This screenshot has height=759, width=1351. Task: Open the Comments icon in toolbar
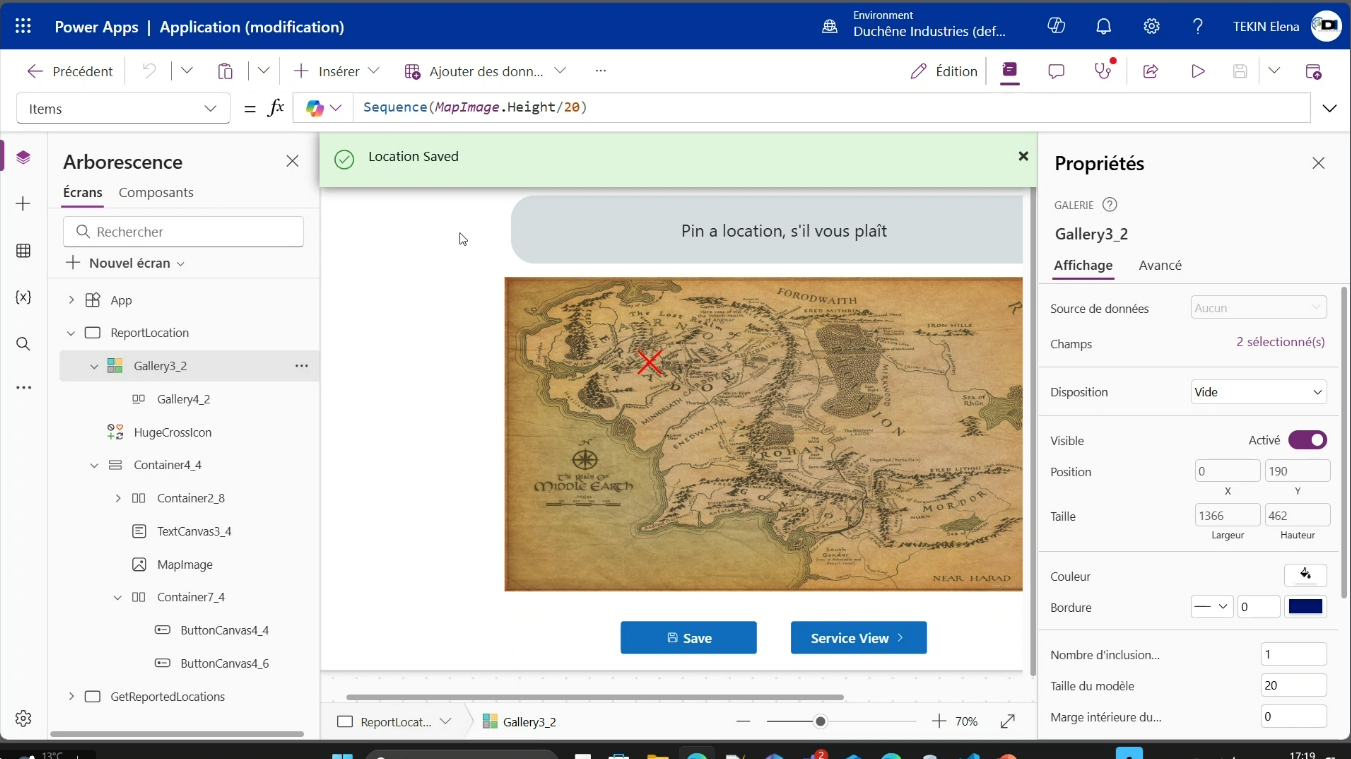[1056, 71]
